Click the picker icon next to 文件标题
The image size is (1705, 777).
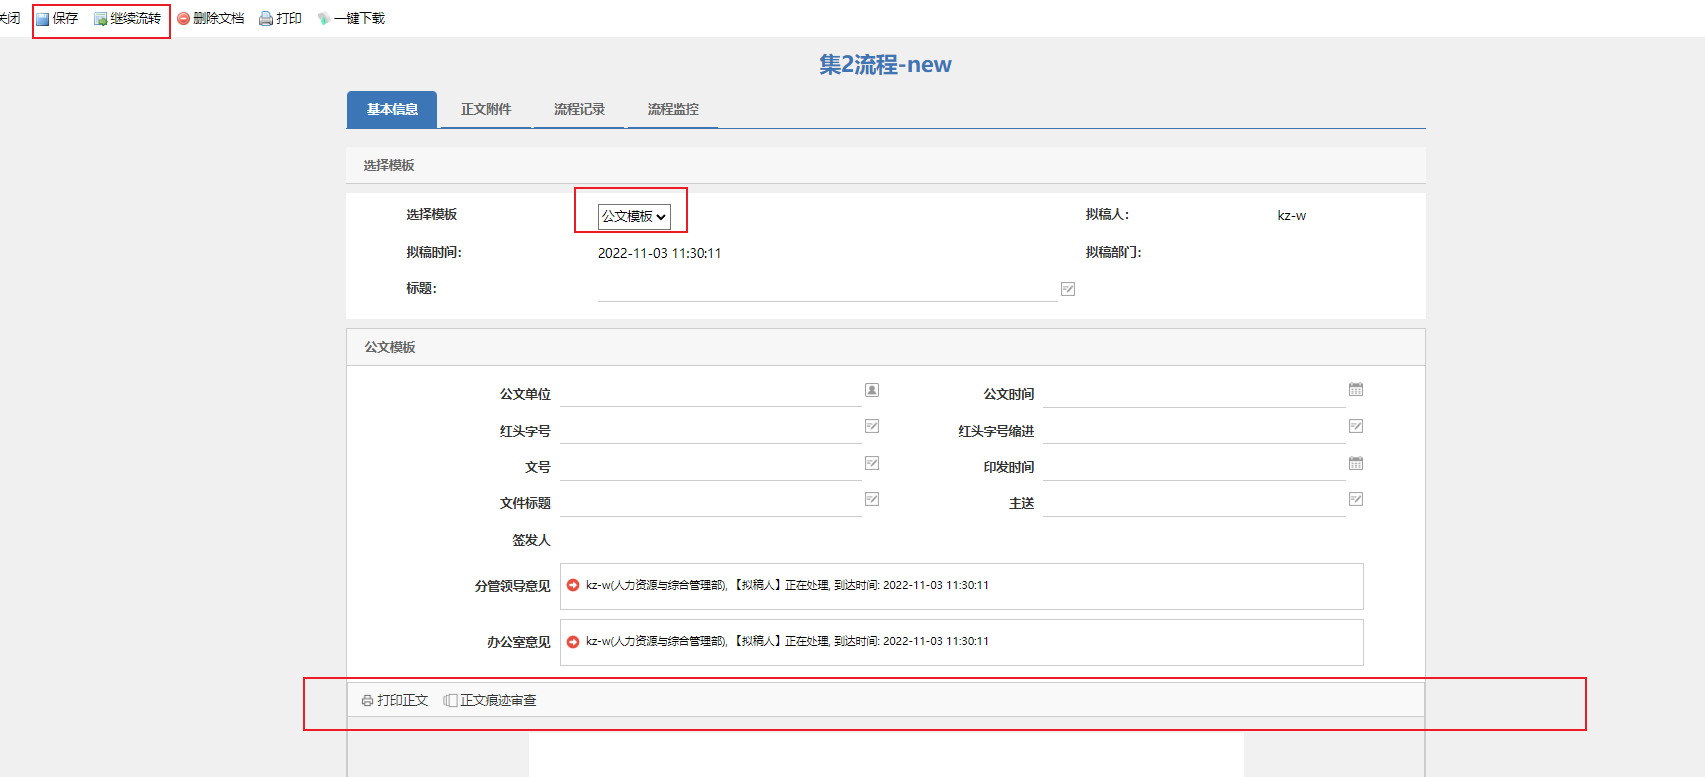872,499
